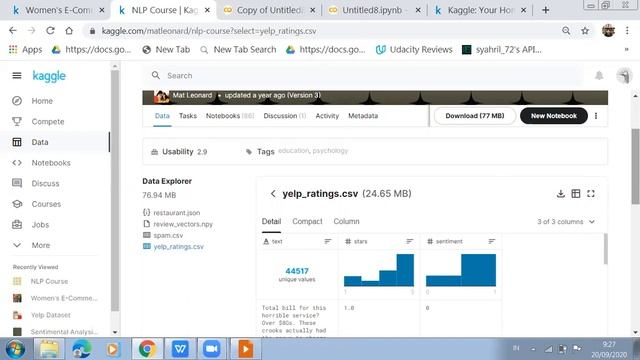
Task: Go back using the chevron beside yelp_ratings.csv
Action: click(273, 194)
